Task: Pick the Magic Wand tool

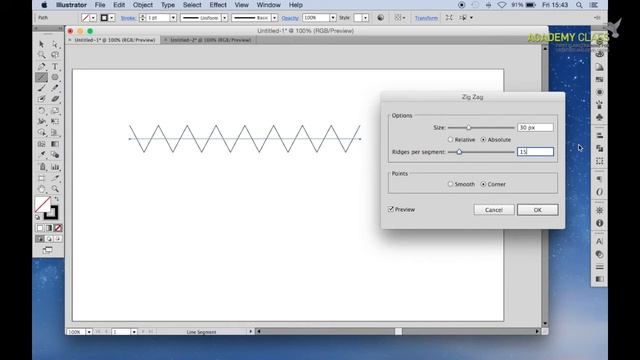Action: 41,55
